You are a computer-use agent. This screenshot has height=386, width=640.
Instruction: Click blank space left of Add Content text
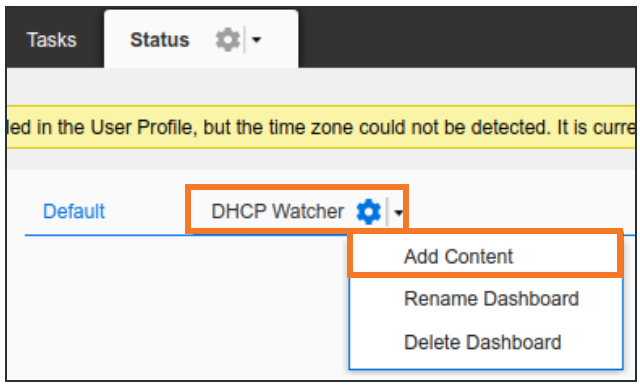point(378,257)
